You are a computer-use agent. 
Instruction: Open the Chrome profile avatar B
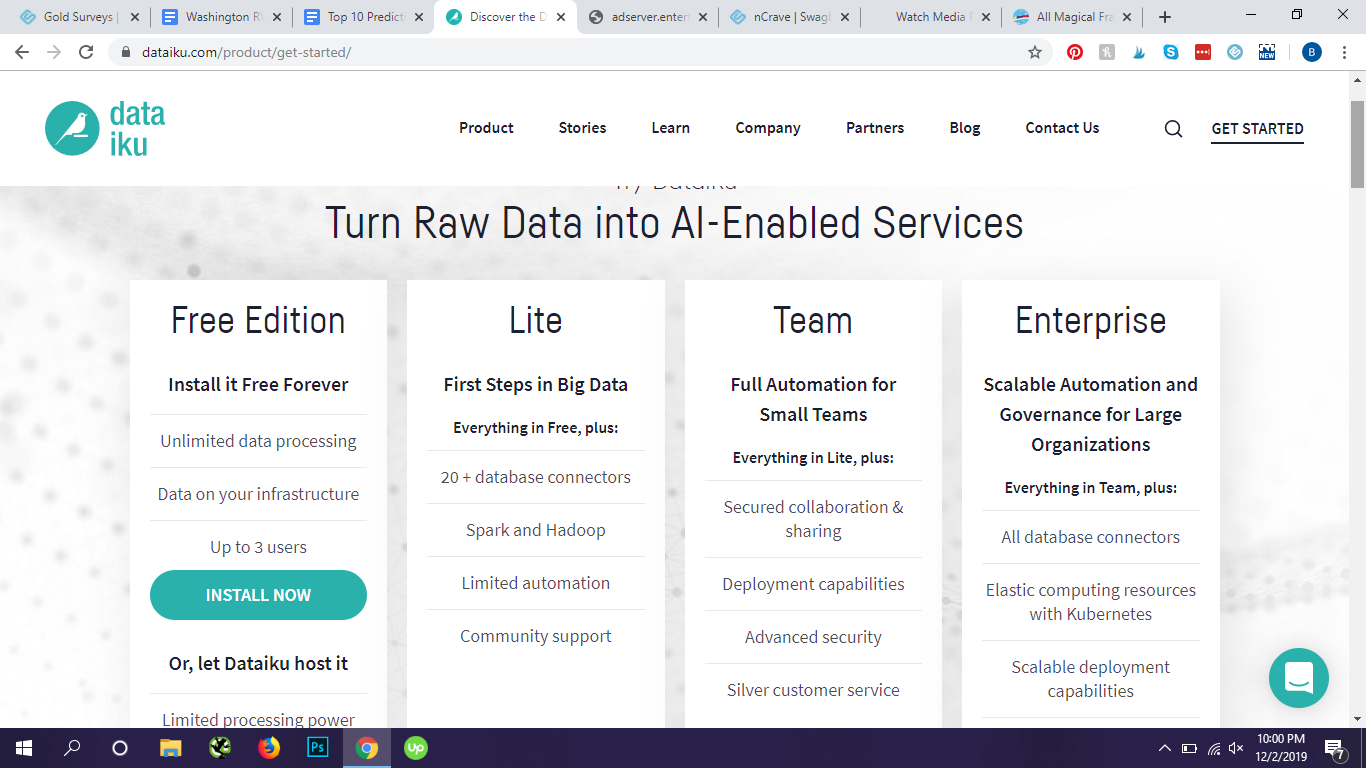pos(1311,52)
